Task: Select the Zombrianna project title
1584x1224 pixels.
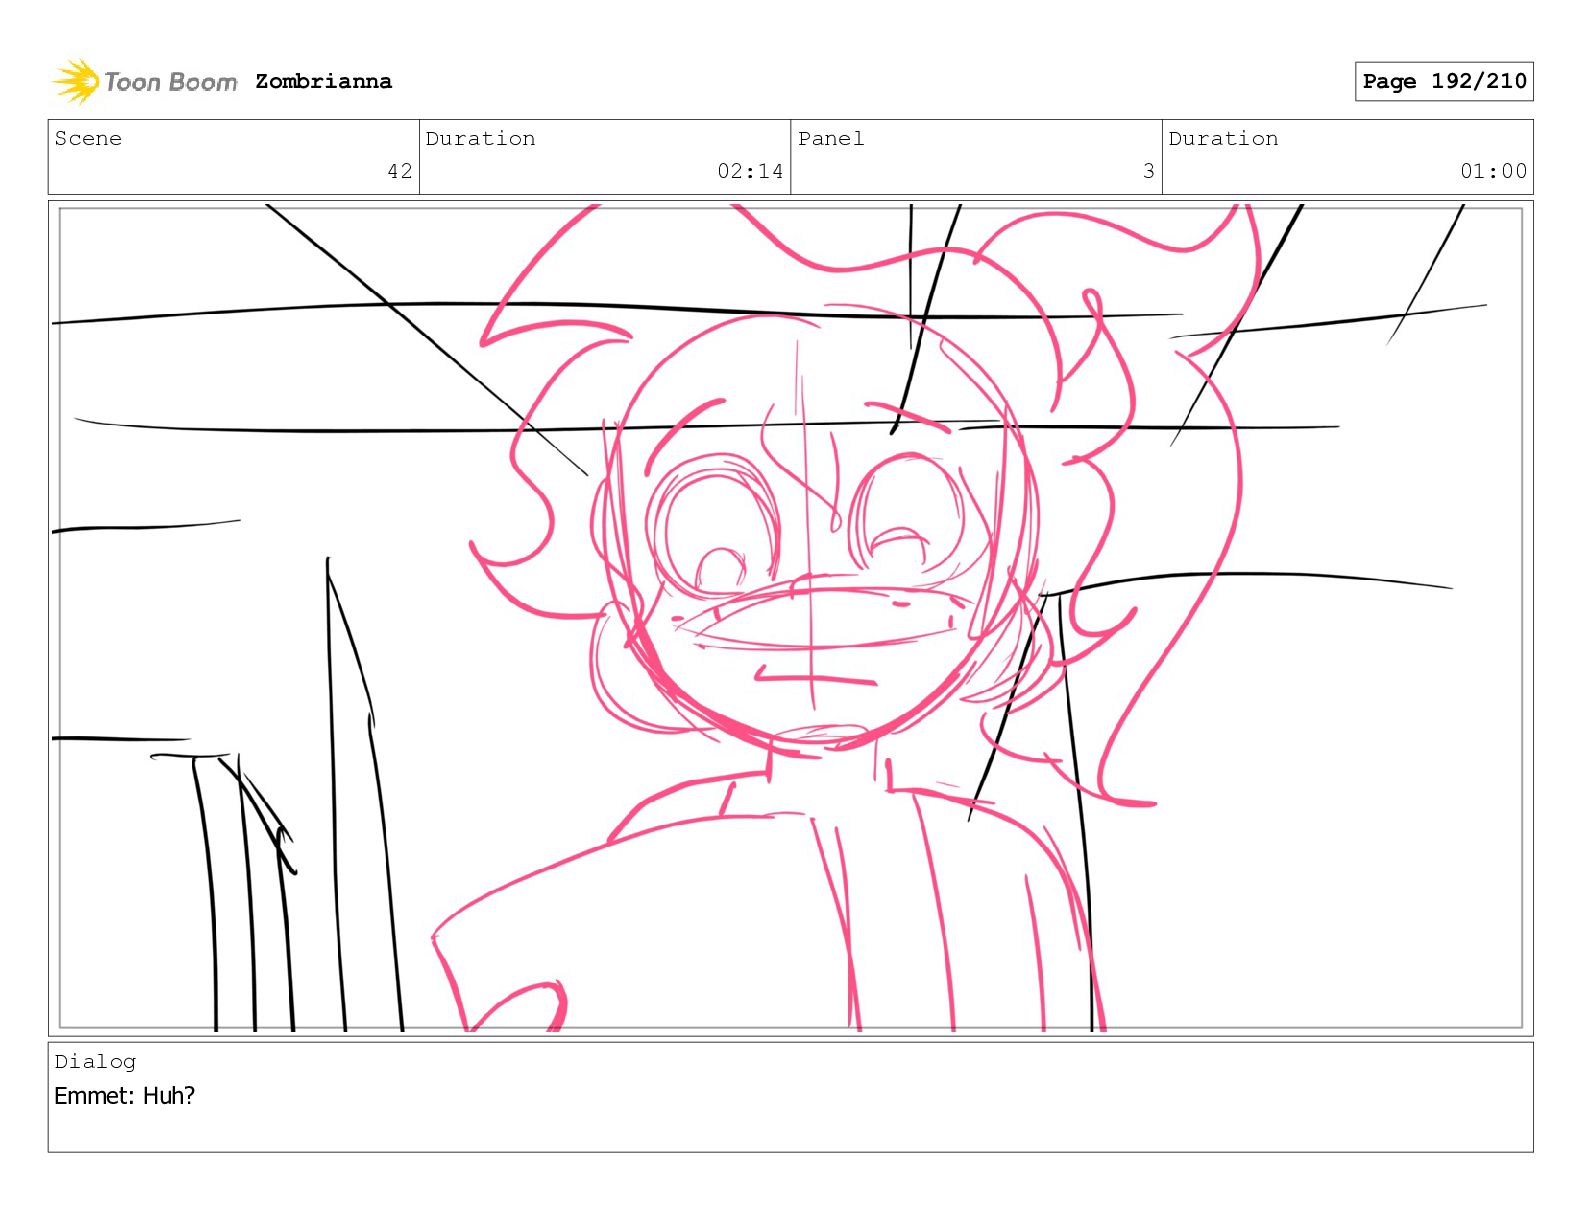Action: pyautogui.click(x=323, y=81)
